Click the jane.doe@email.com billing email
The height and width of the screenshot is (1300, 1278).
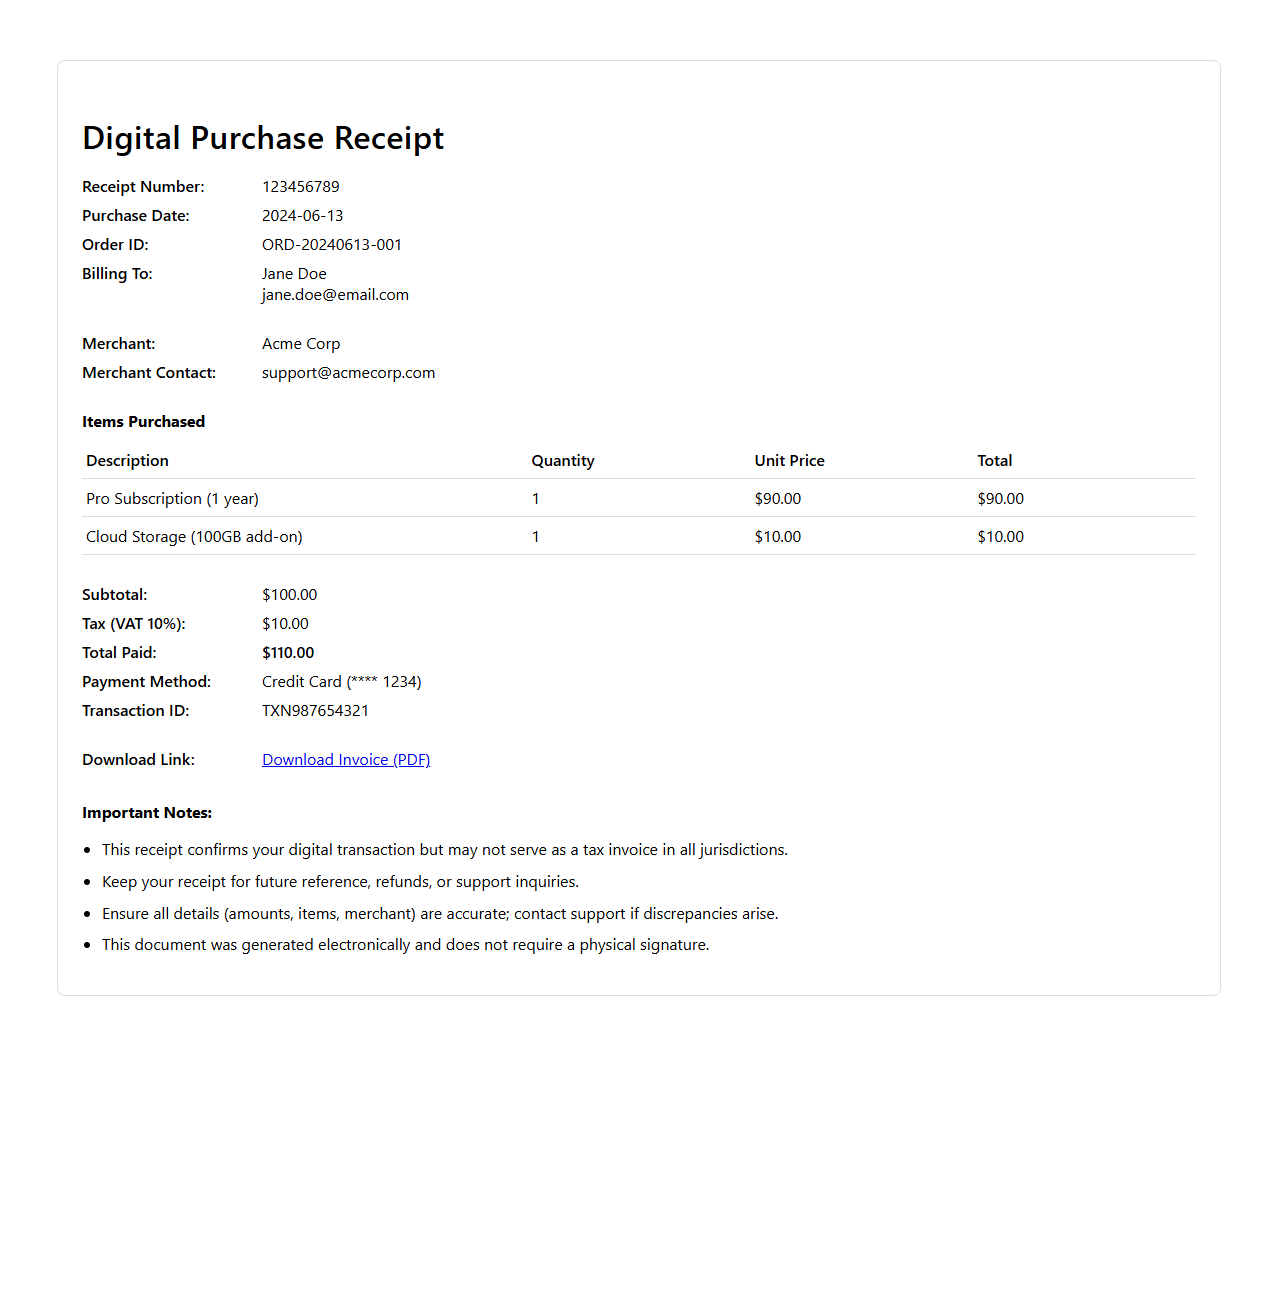(x=335, y=295)
